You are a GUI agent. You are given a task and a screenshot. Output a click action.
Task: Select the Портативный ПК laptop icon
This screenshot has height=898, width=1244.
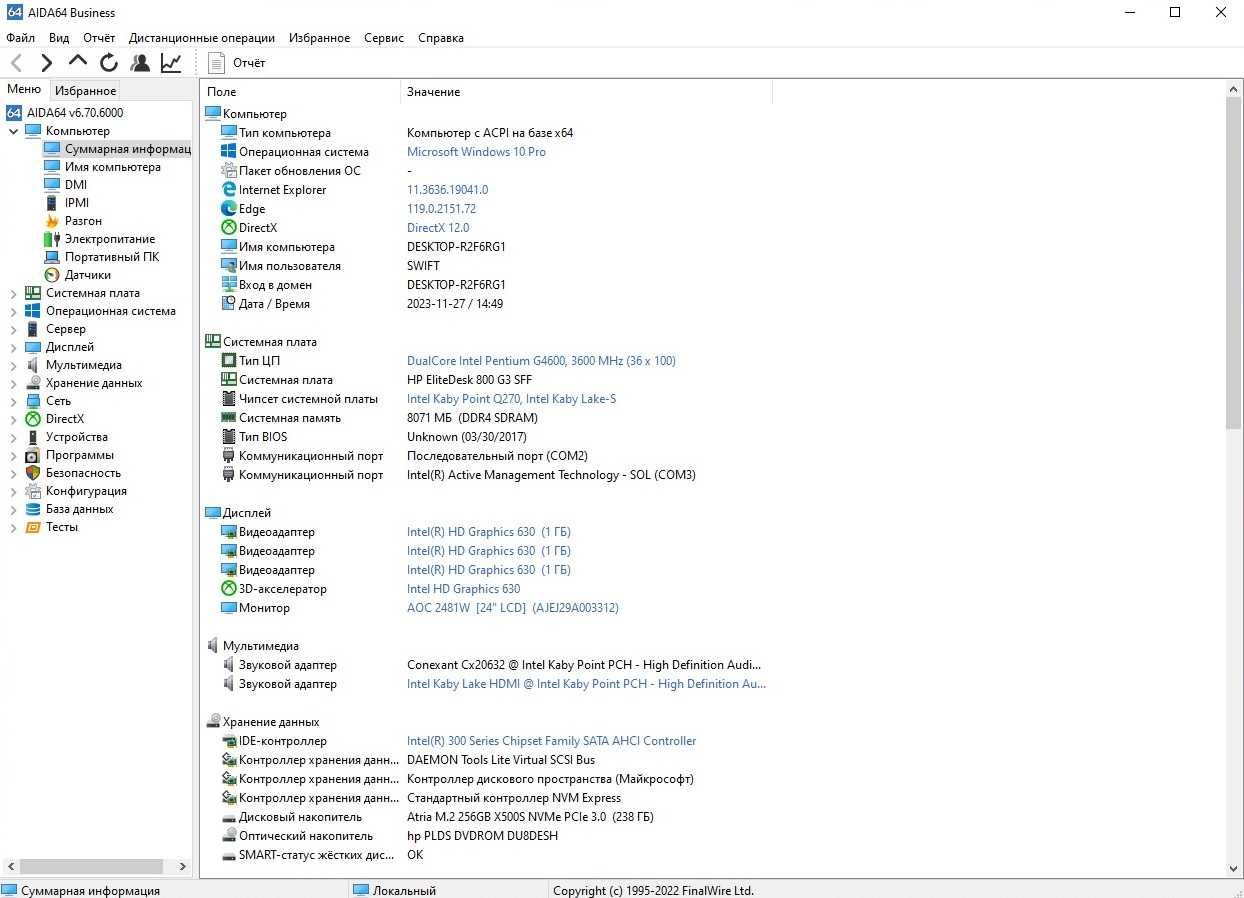52,257
